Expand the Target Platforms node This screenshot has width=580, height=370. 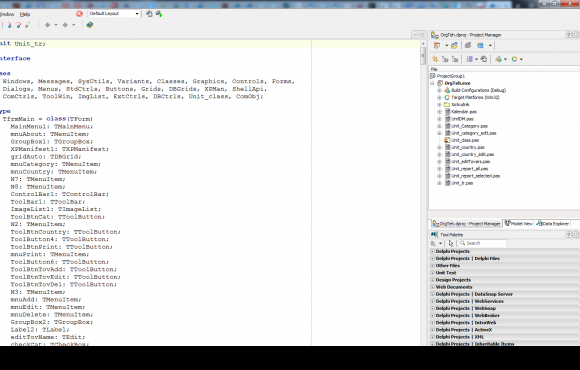[439, 97]
